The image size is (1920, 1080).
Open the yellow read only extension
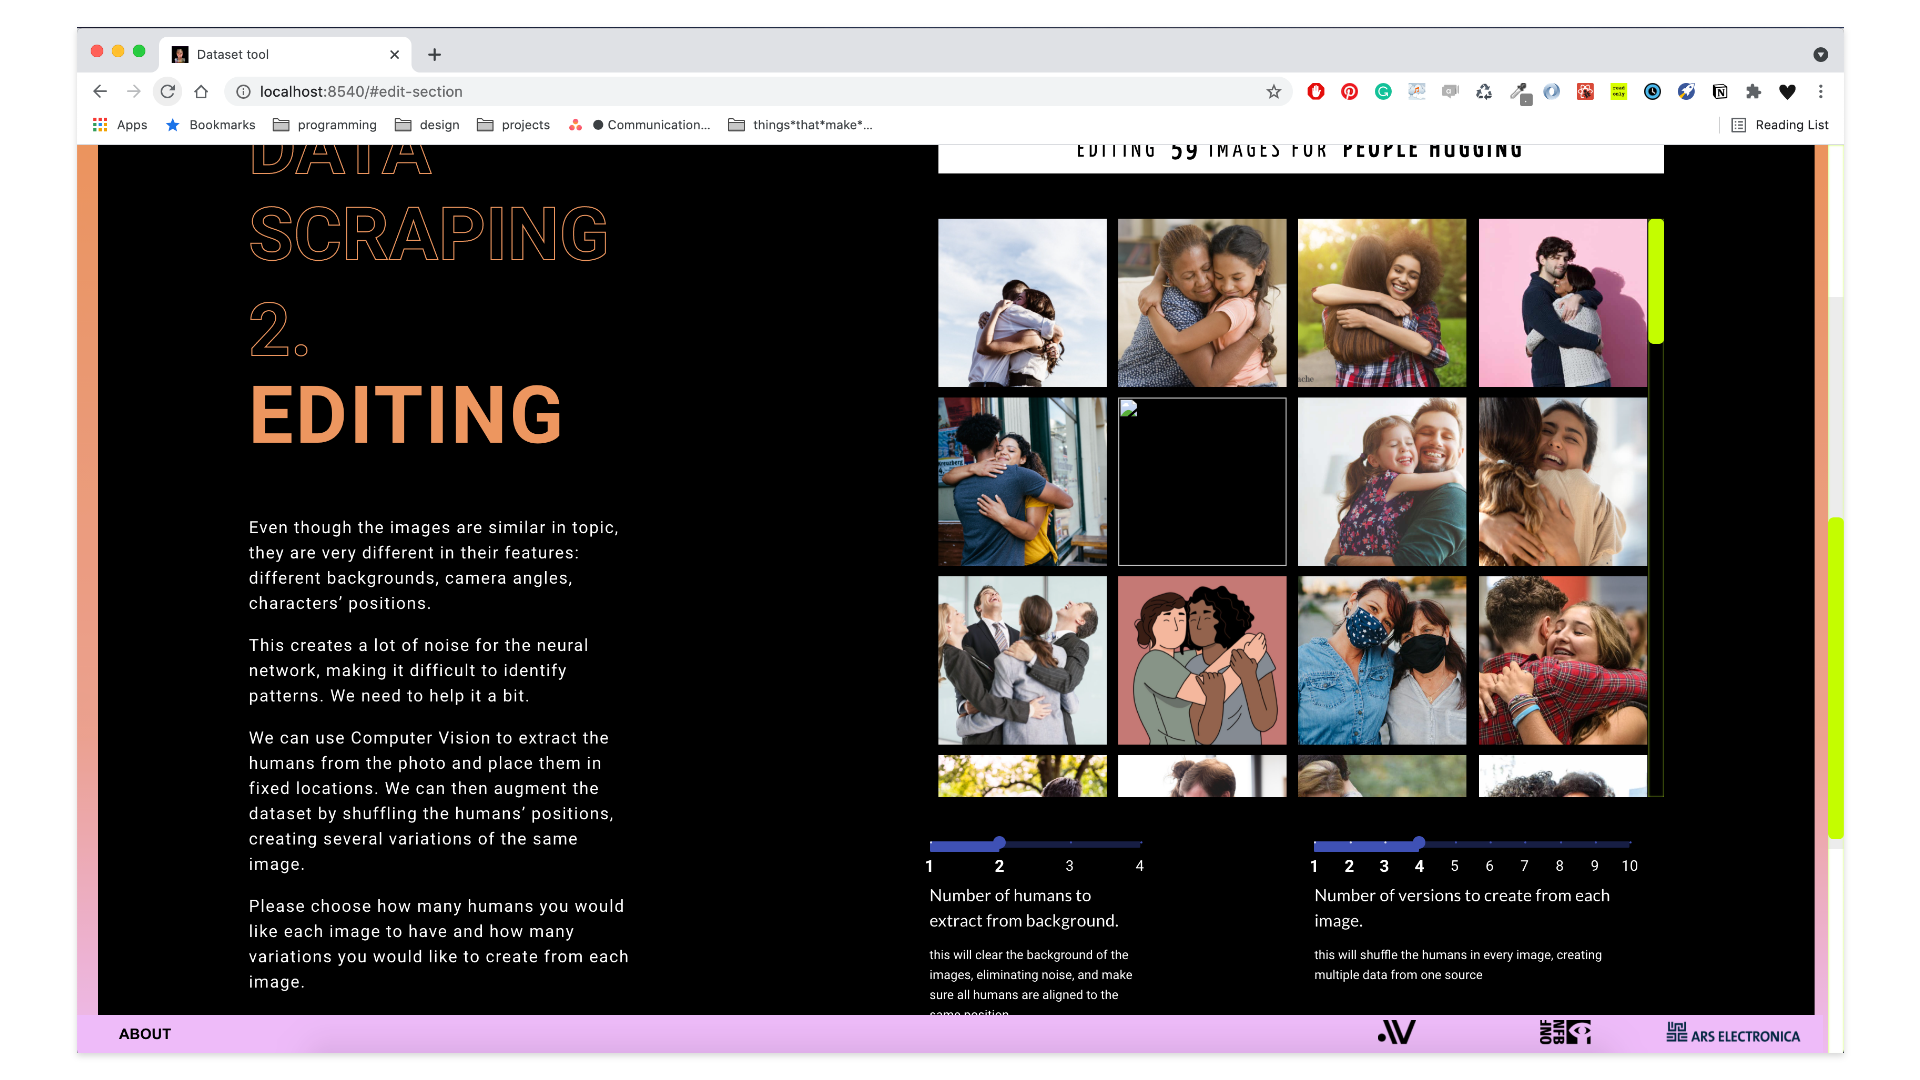pyautogui.click(x=1618, y=92)
